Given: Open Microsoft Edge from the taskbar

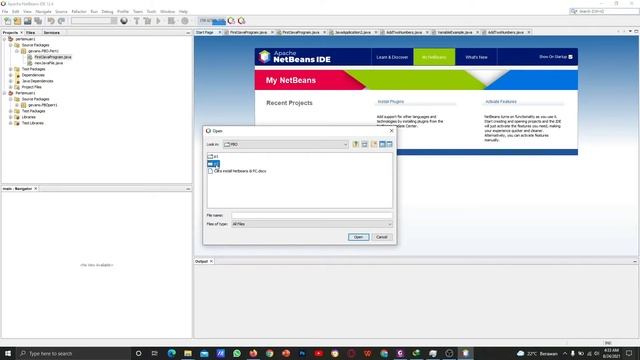Looking at the screenshot, I should point(171,353).
